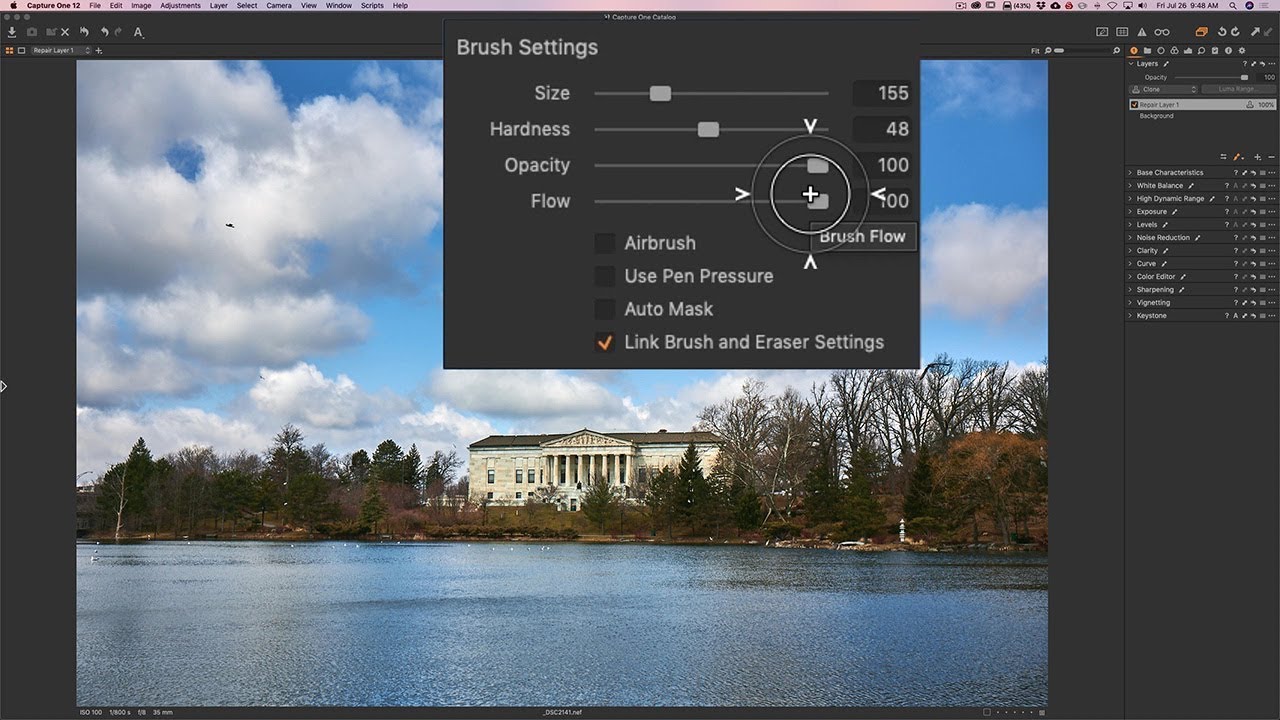Rotate image right with clockwise icon

(x=1235, y=32)
